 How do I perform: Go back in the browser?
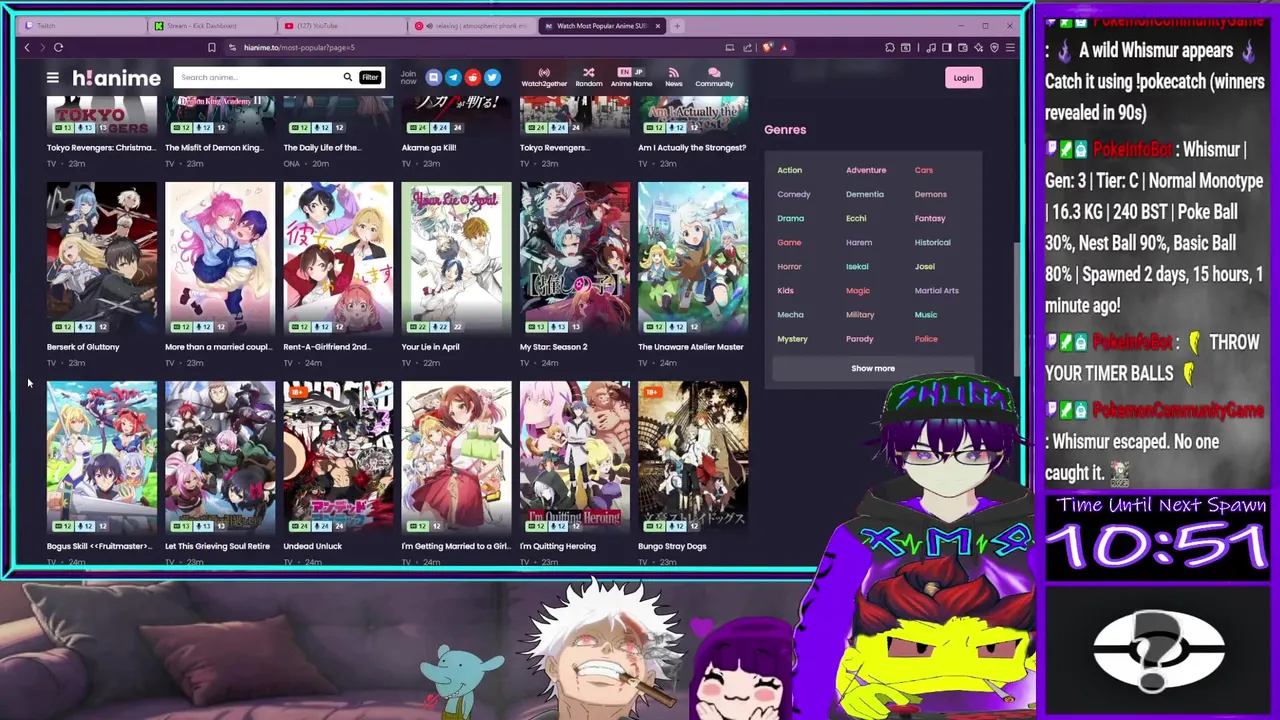click(x=27, y=47)
